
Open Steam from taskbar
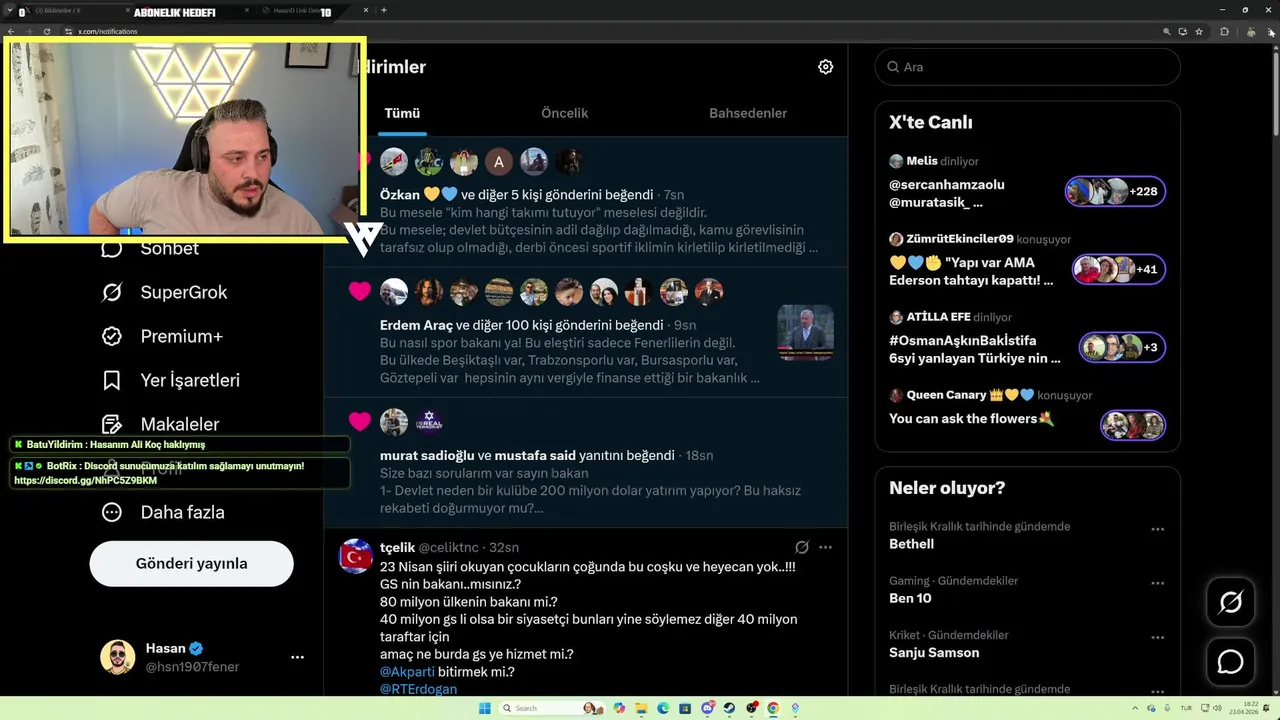729,708
